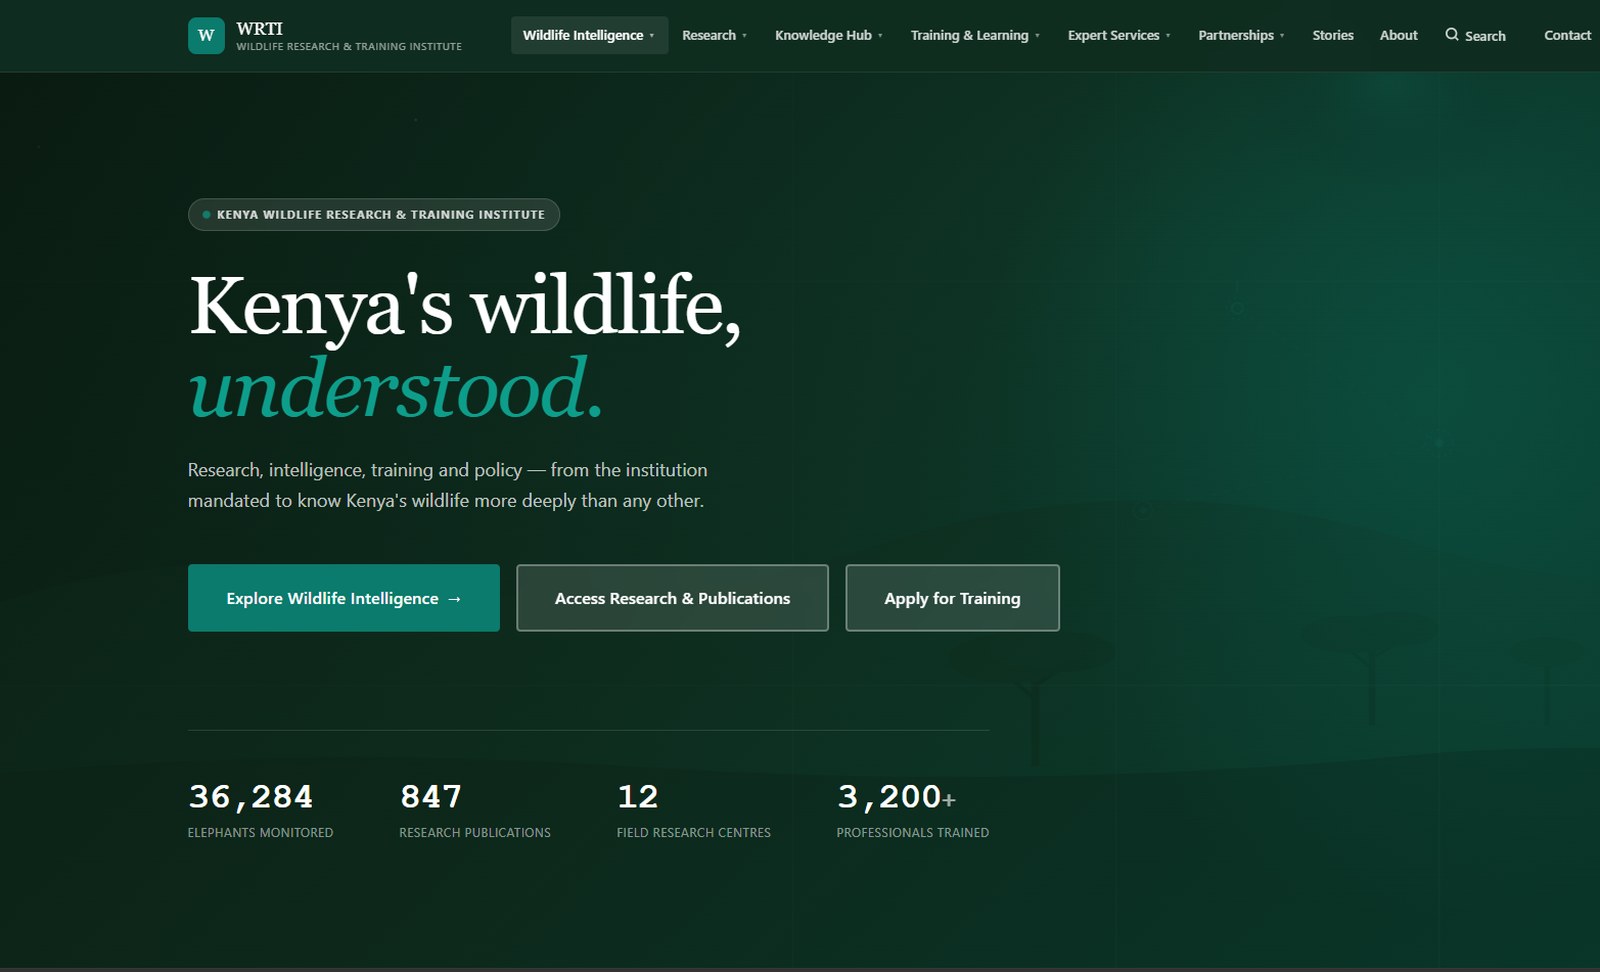Click the RESEARCH PUBLICATIONS label
Screen dimensions: 1600x972
pyautogui.click(x=475, y=832)
